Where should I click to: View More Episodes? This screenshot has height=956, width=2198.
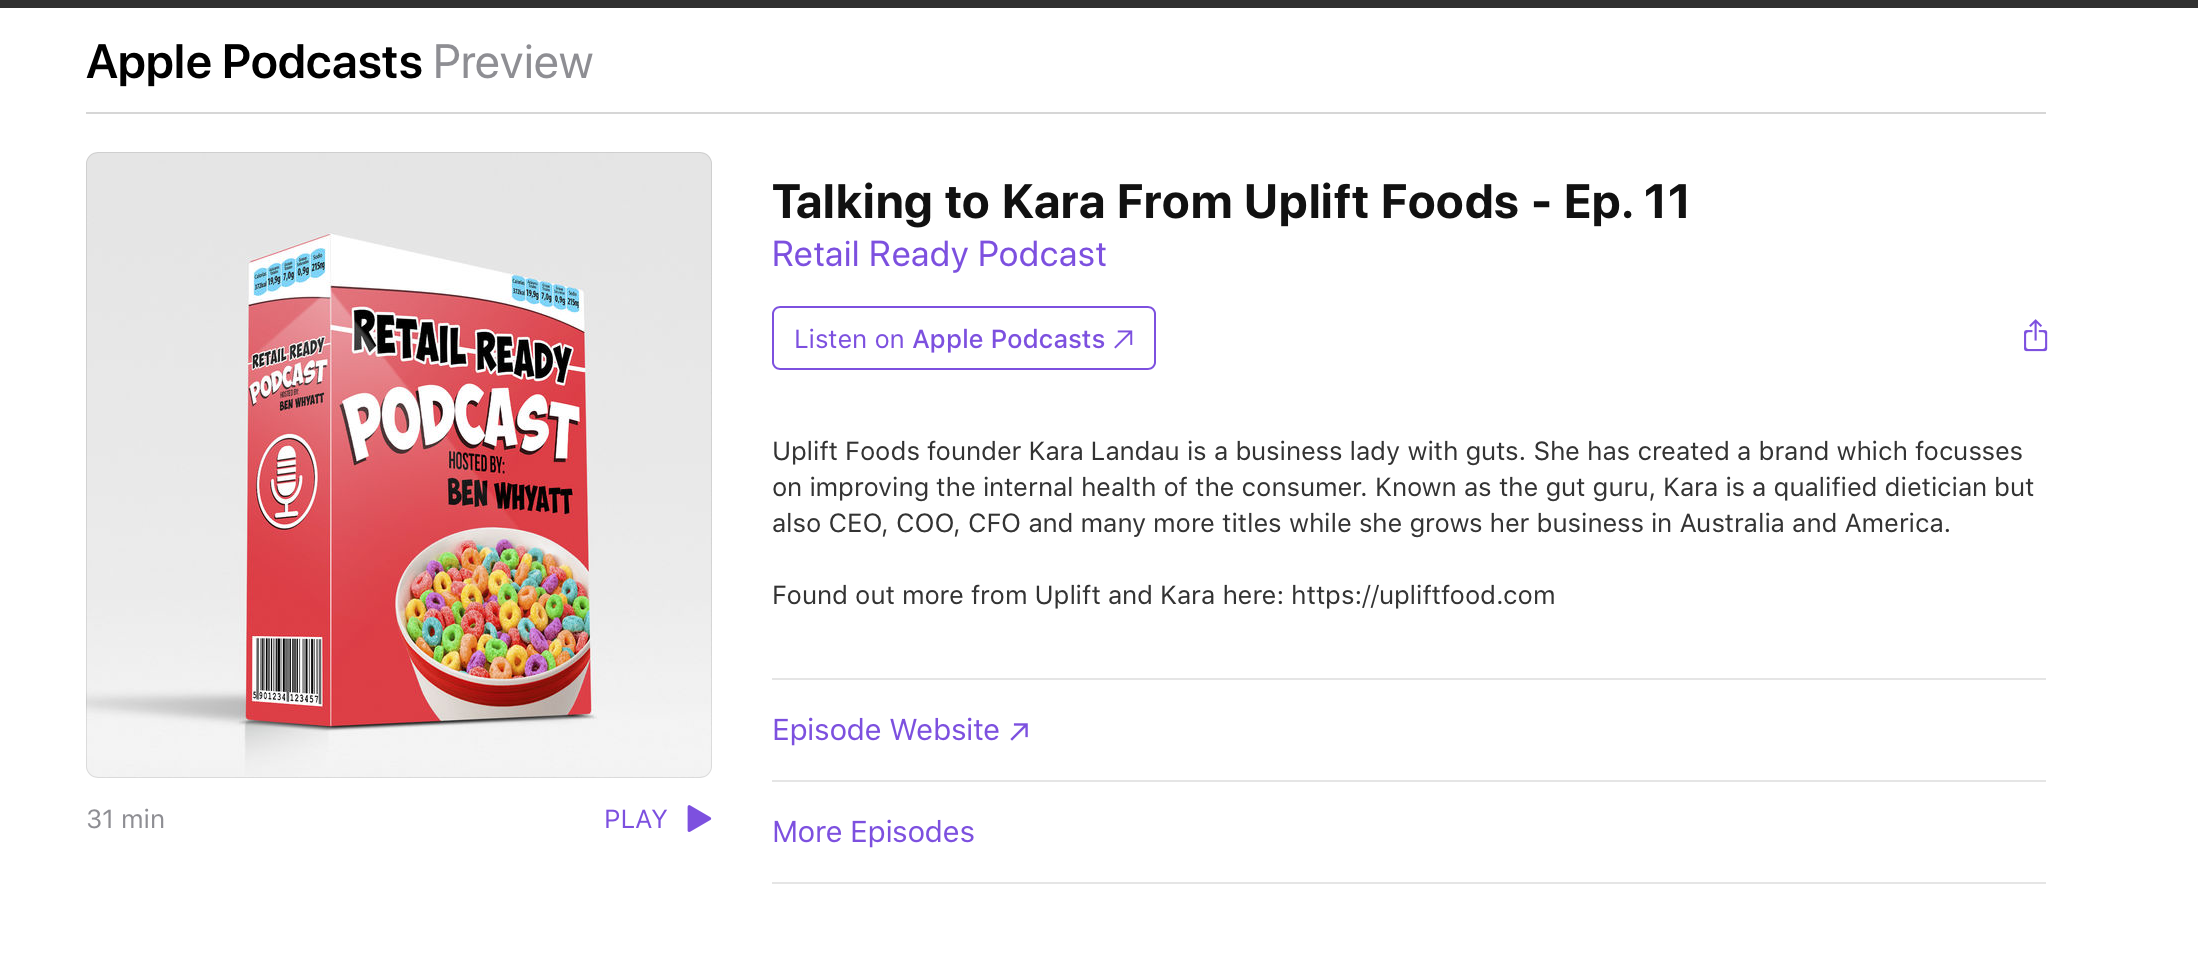pos(873,832)
